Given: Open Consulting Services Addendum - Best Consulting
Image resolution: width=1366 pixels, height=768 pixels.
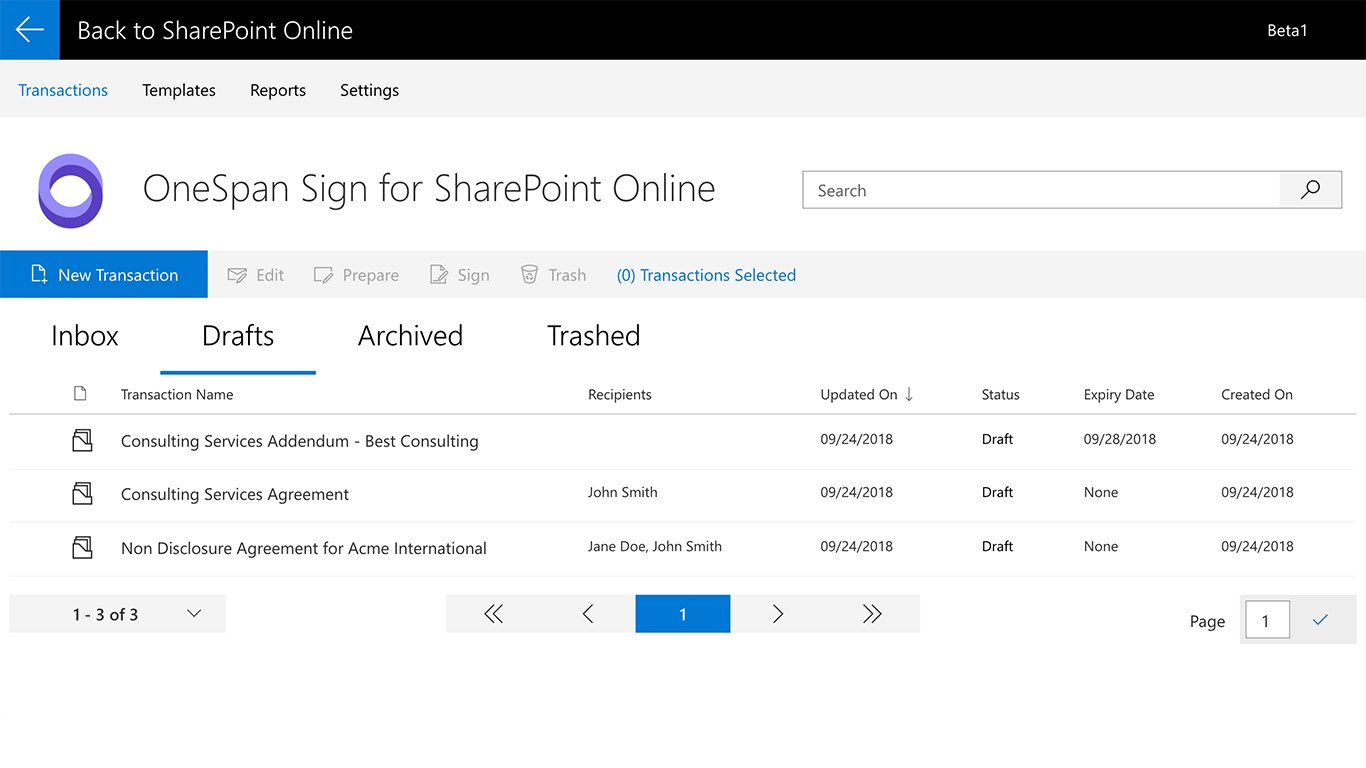Looking at the screenshot, I should [299, 441].
